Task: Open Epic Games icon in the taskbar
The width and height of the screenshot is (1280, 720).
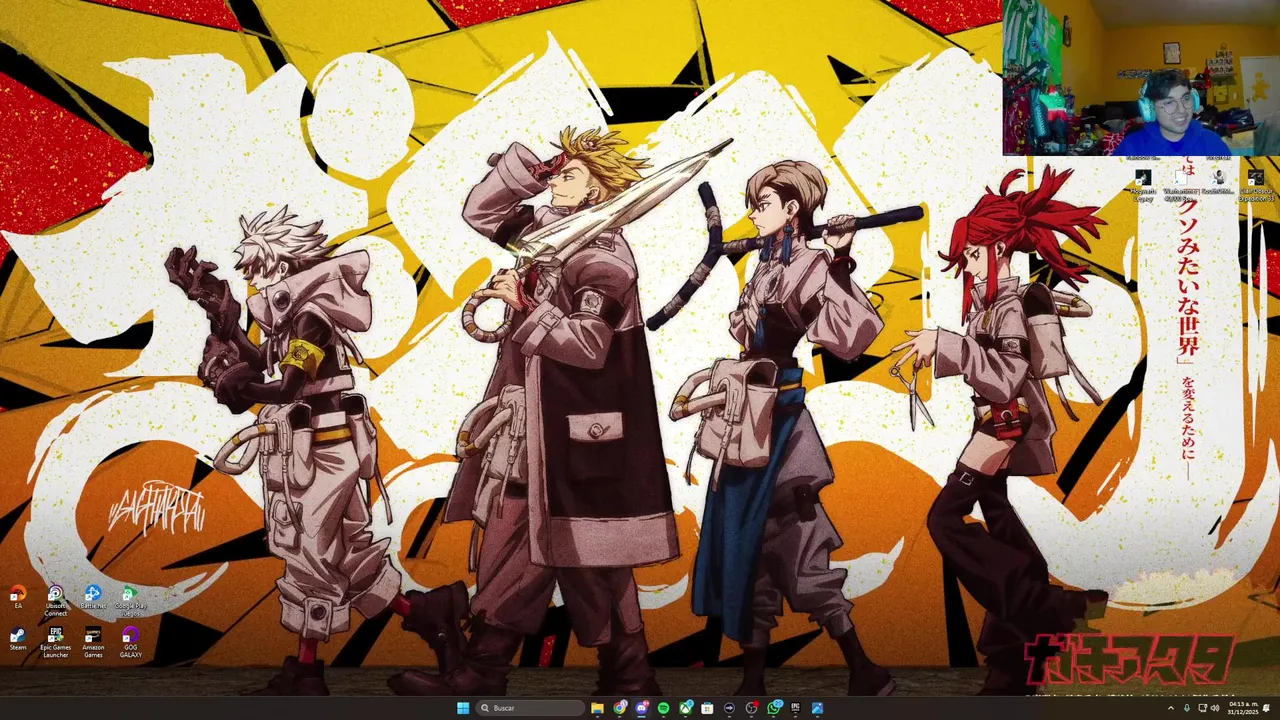Action: (x=796, y=708)
